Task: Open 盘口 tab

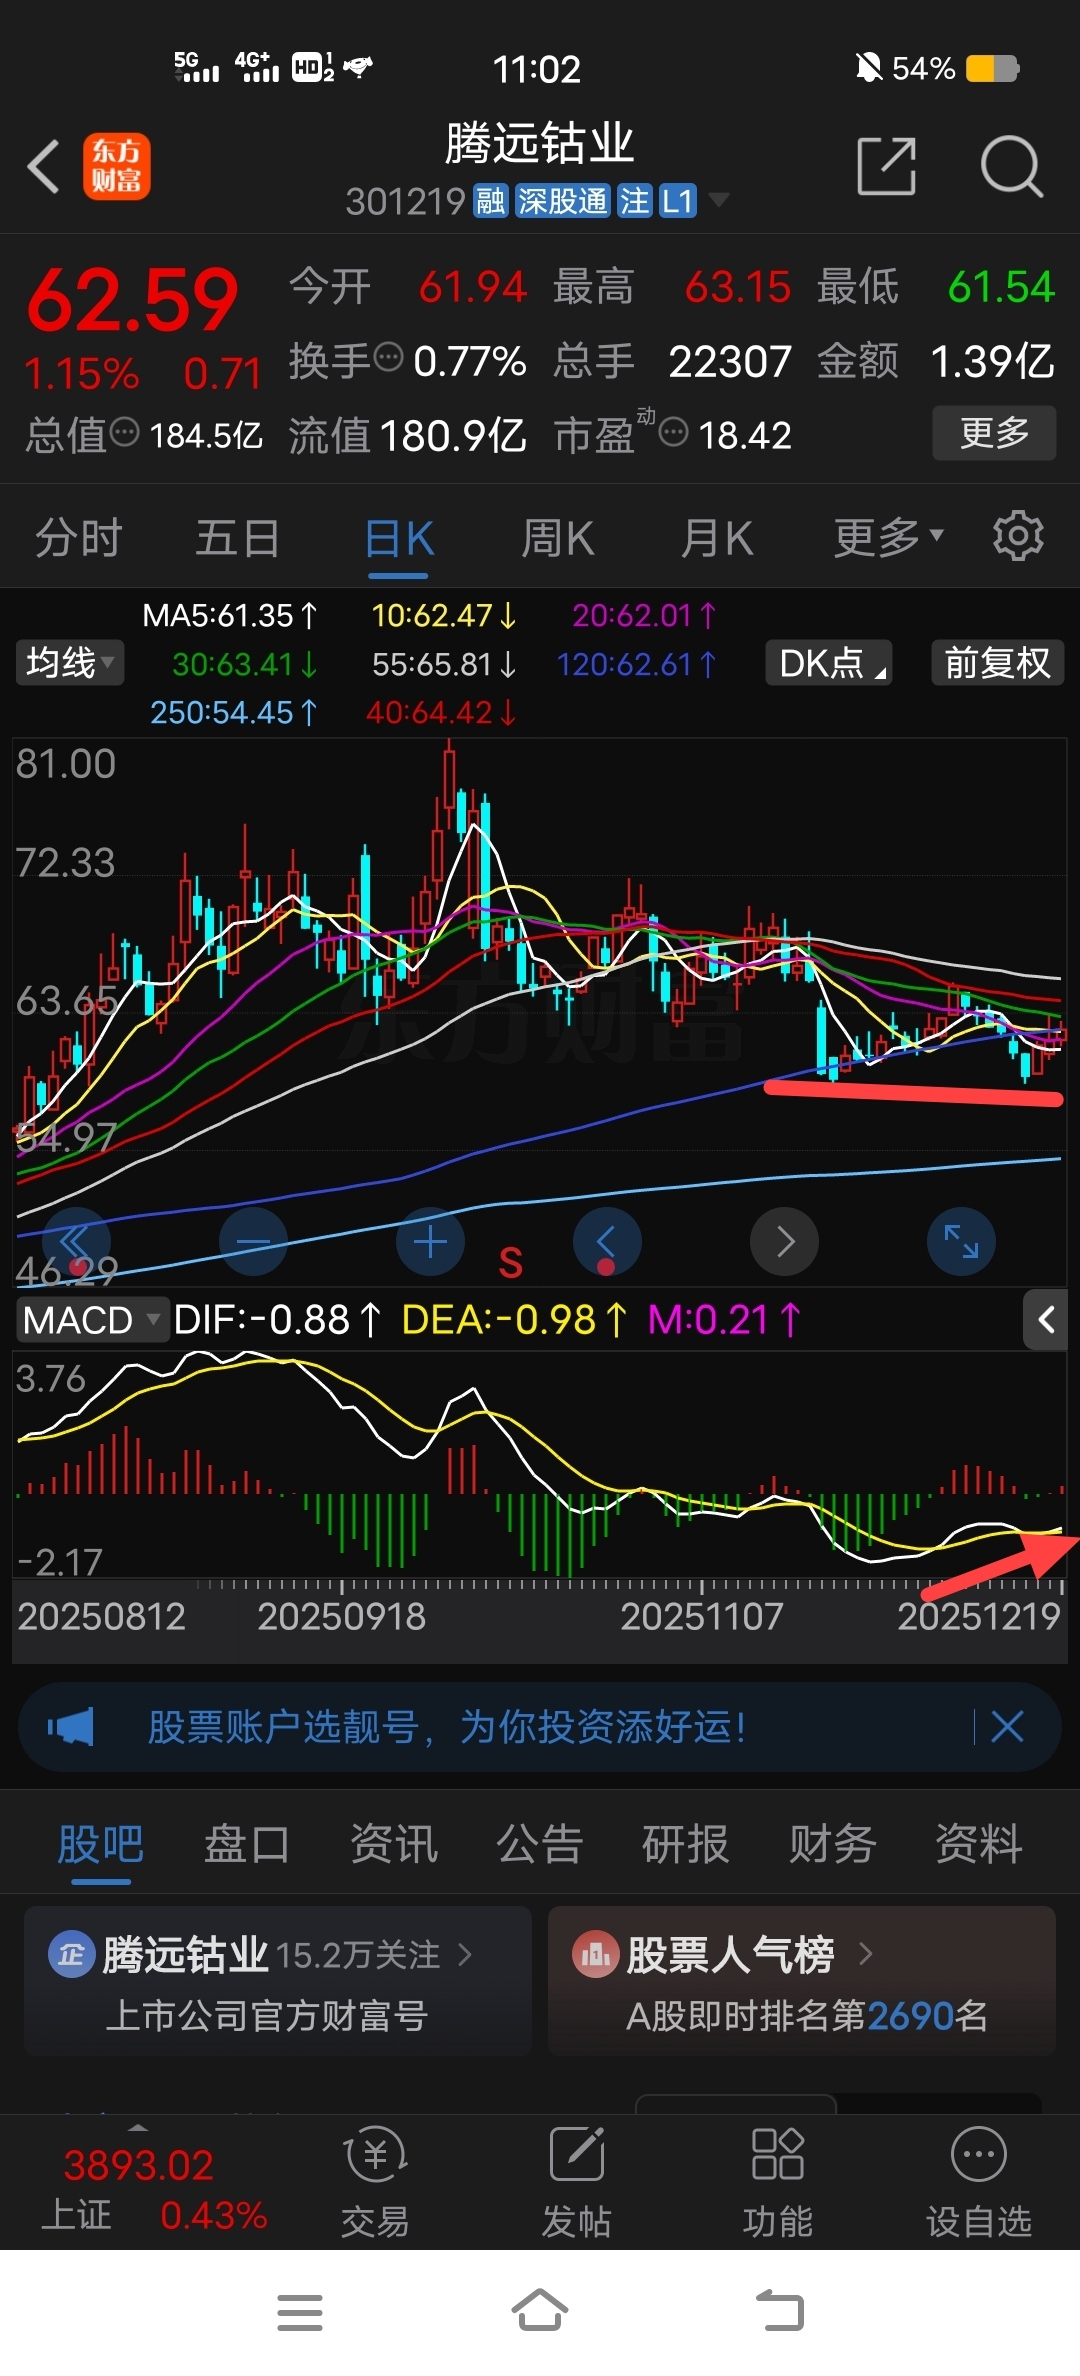Action: tap(247, 1844)
